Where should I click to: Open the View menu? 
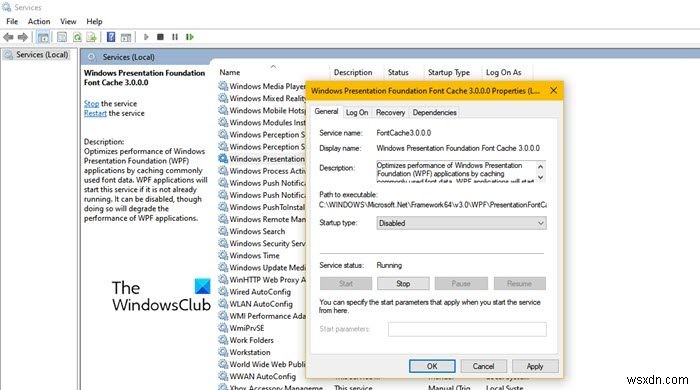click(68, 21)
